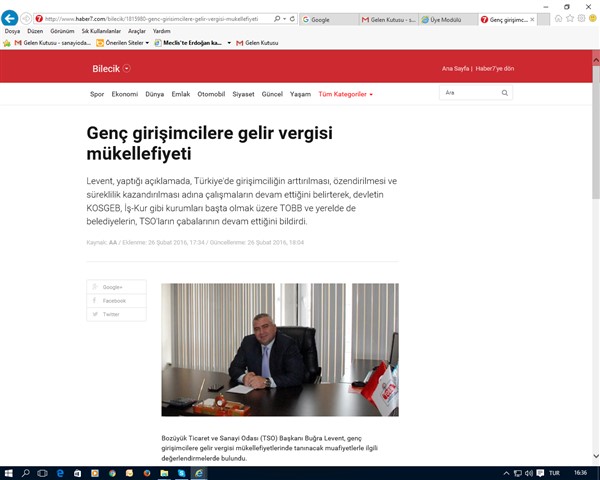Click the page vertical scrollbar thumb

[596, 132]
